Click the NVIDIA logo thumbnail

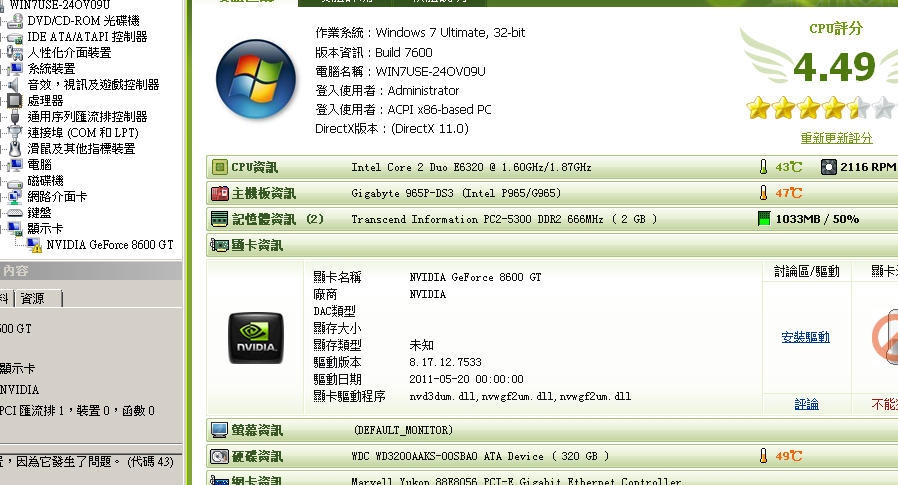[x=256, y=338]
